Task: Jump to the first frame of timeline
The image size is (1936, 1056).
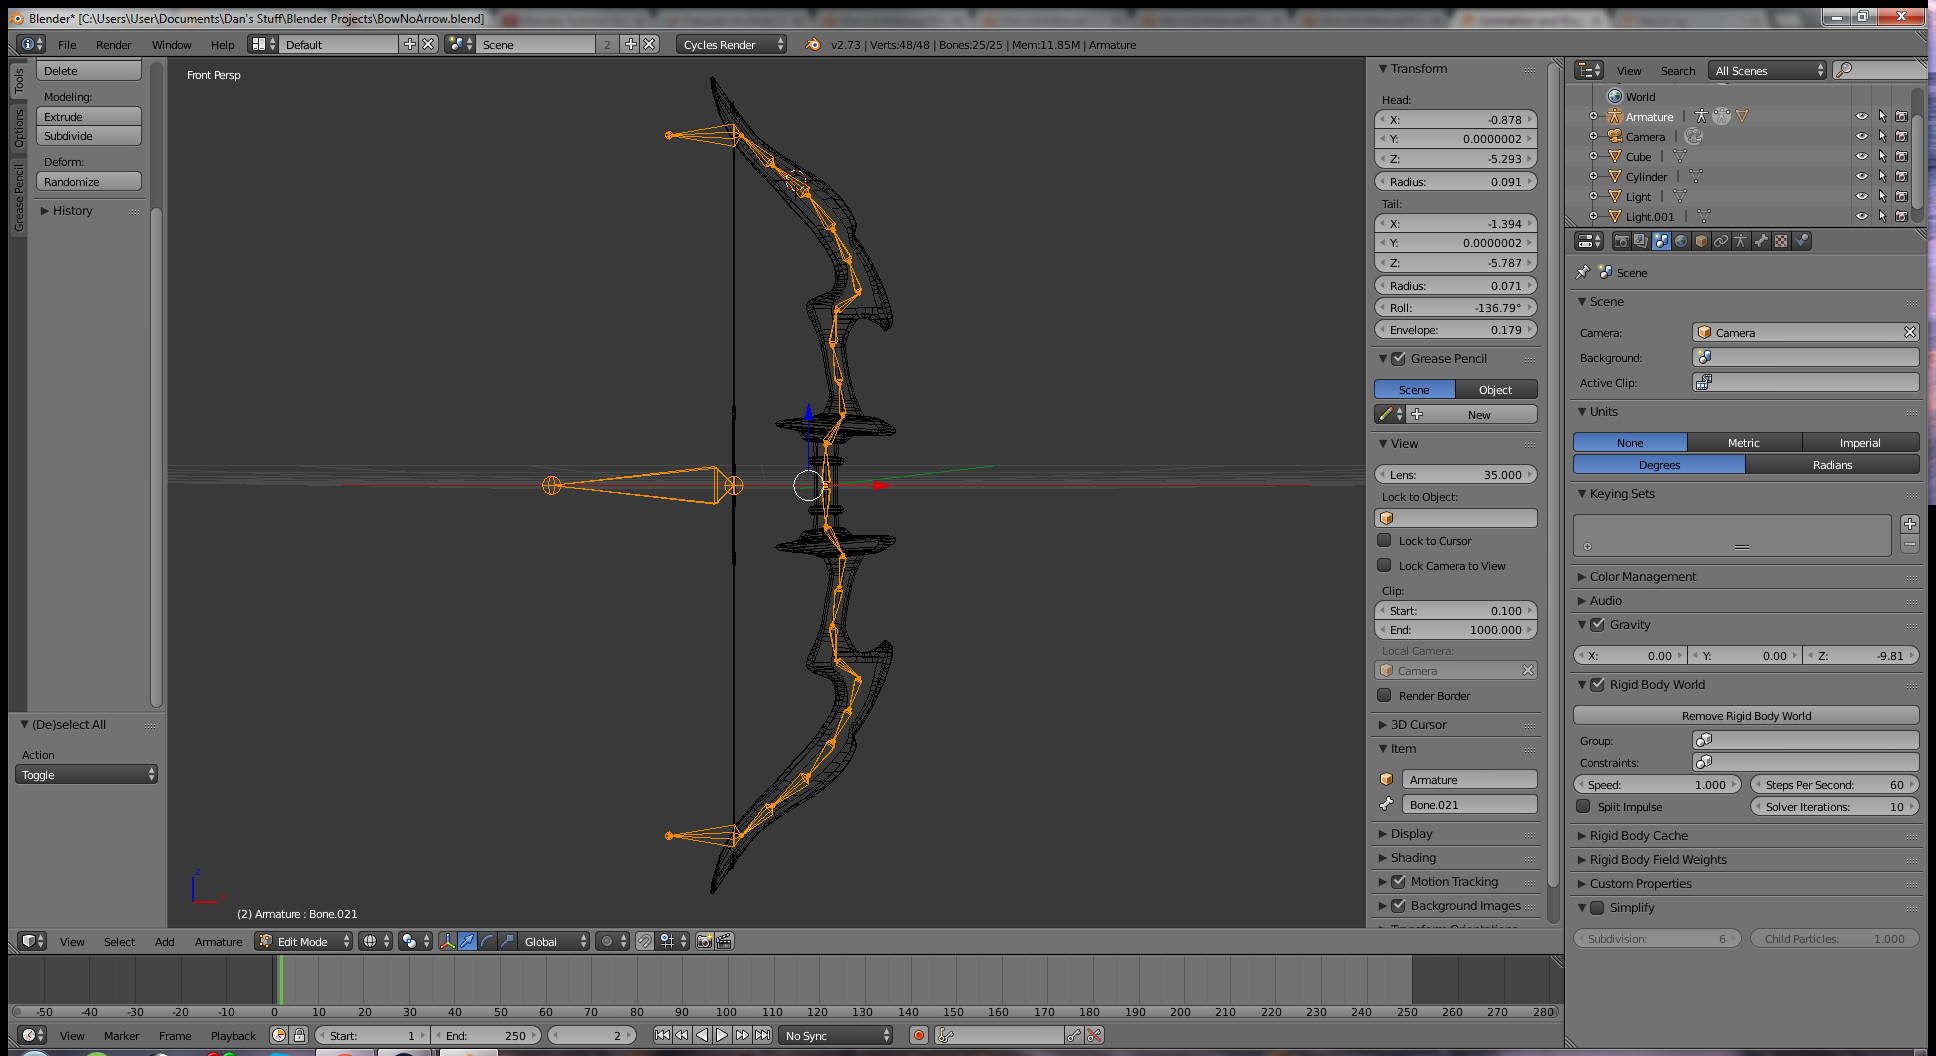Action: click(x=662, y=1035)
